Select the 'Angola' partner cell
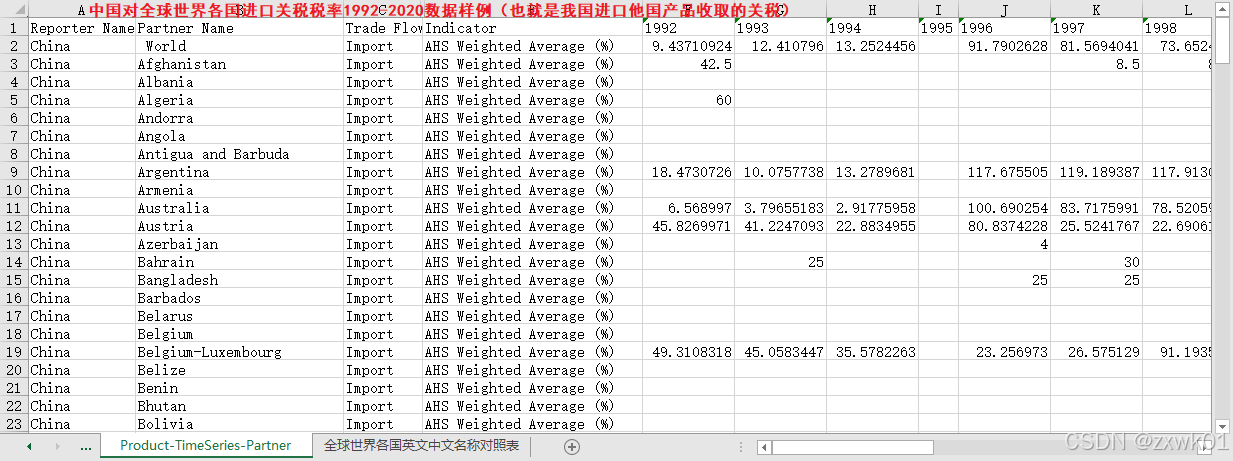 (x=239, y=136)
